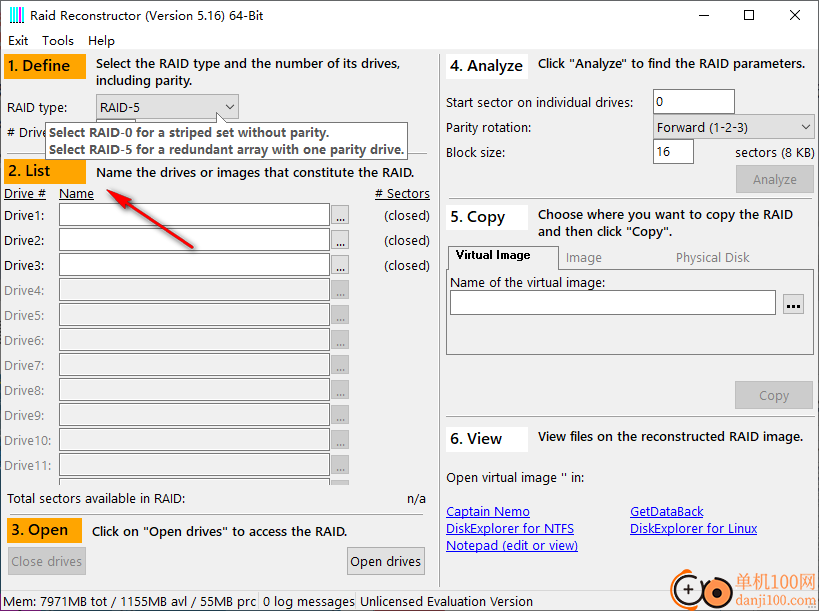Click the "(closed)" status on the Drive3 row
The width and height of the screenshot is (819, 611).
click(x=407, y=266)
